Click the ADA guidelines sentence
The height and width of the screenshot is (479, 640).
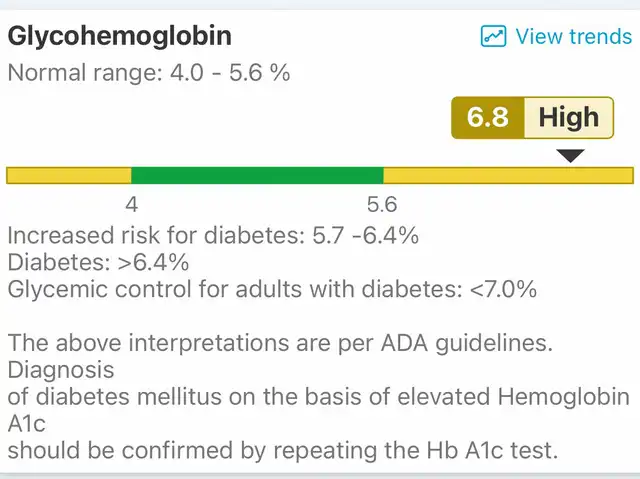click(x=280, y=343)
